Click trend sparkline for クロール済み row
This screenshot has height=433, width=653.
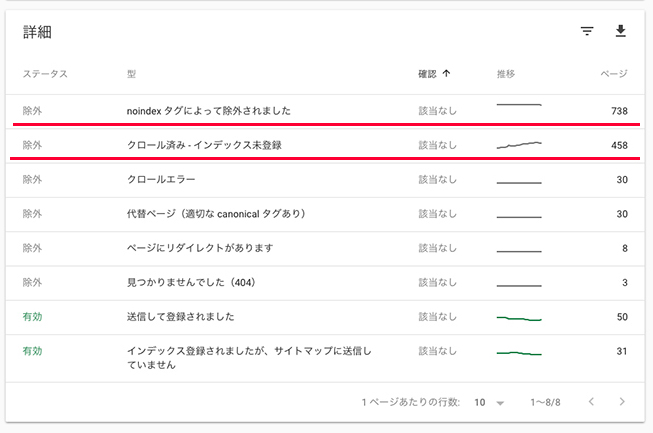(x=518, y=145)
